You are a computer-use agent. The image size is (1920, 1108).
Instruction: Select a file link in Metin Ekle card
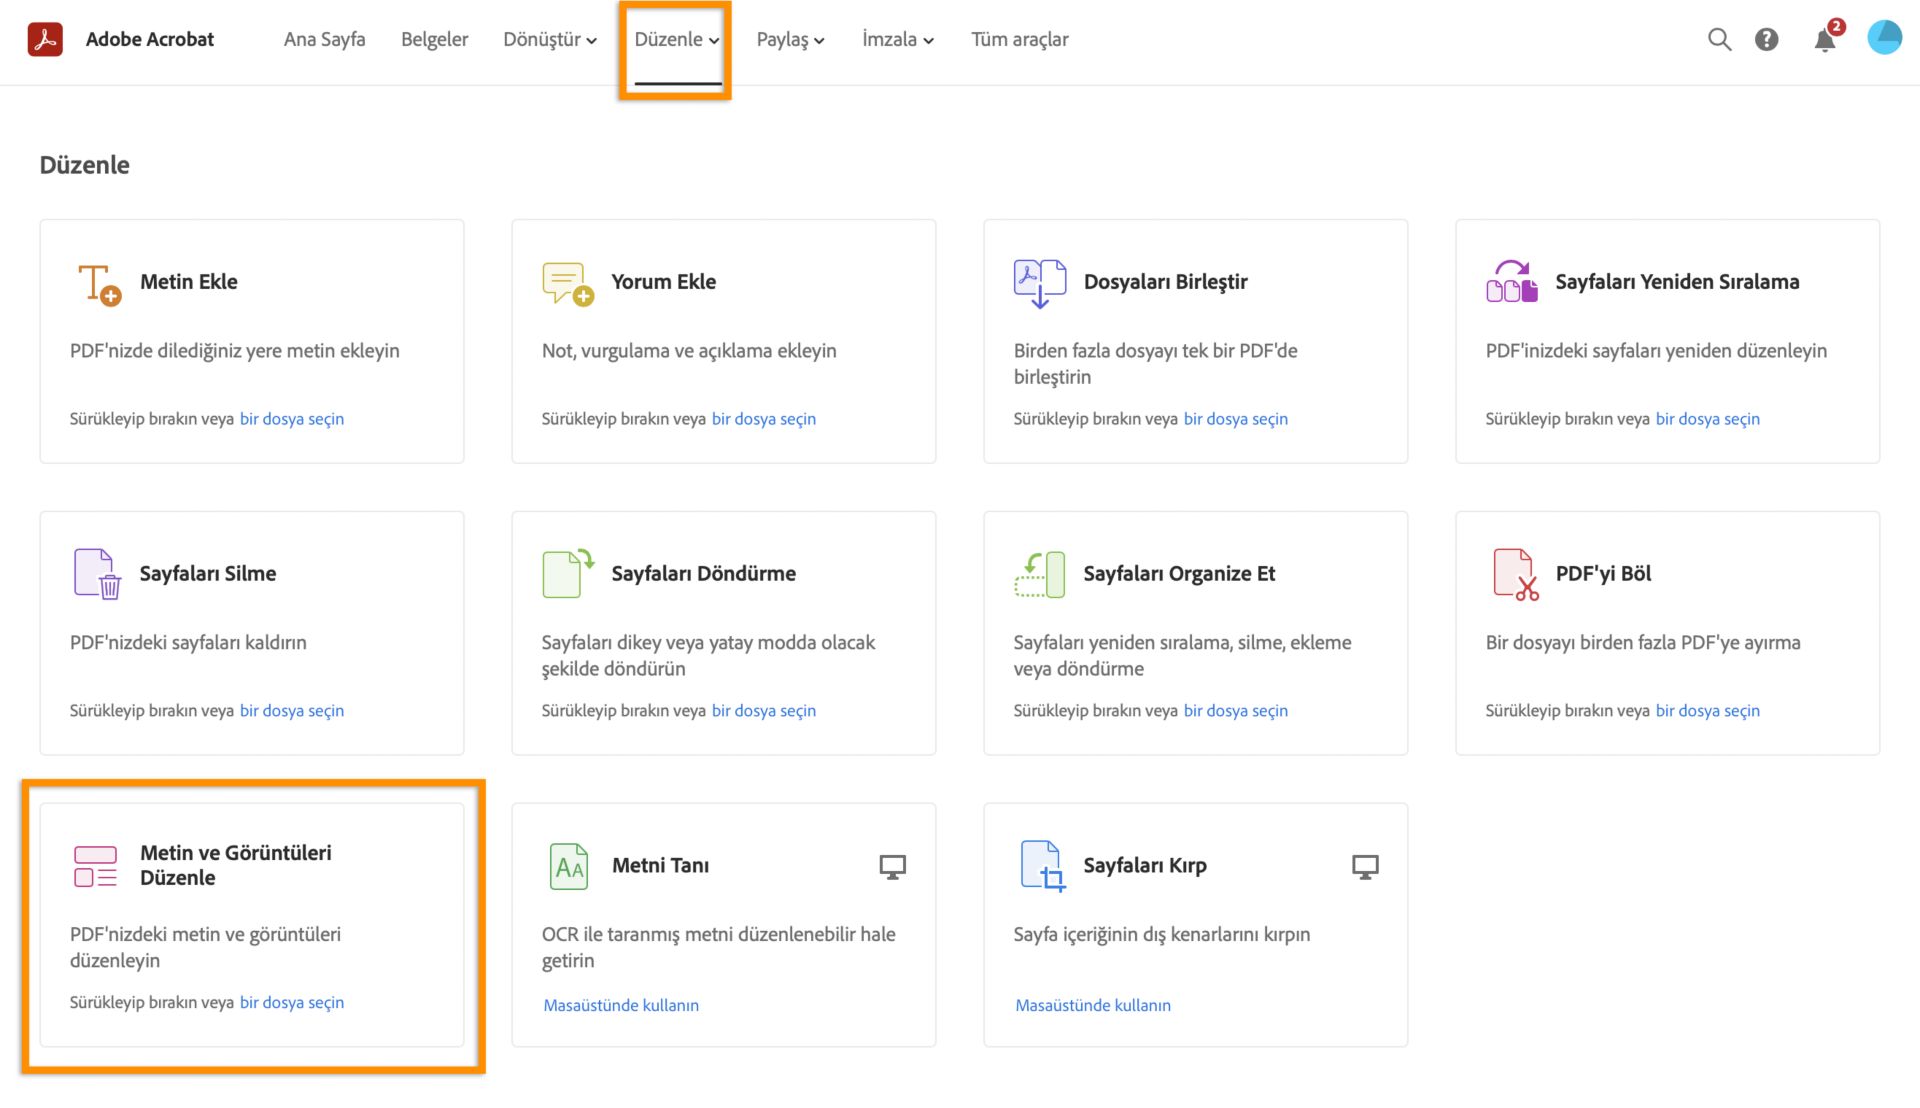click(292, 419)
